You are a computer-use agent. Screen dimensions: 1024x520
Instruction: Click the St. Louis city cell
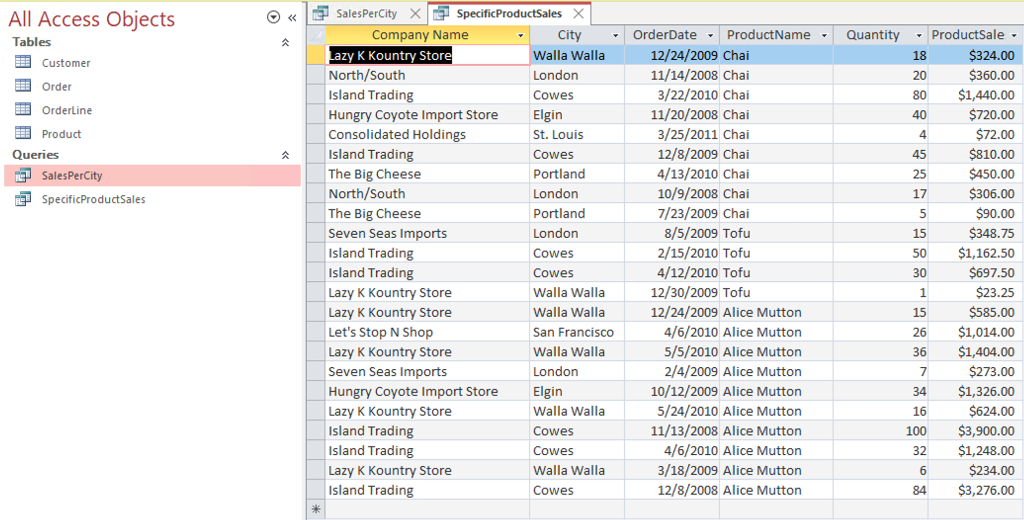pyautogui.click(x=577, y=135)
